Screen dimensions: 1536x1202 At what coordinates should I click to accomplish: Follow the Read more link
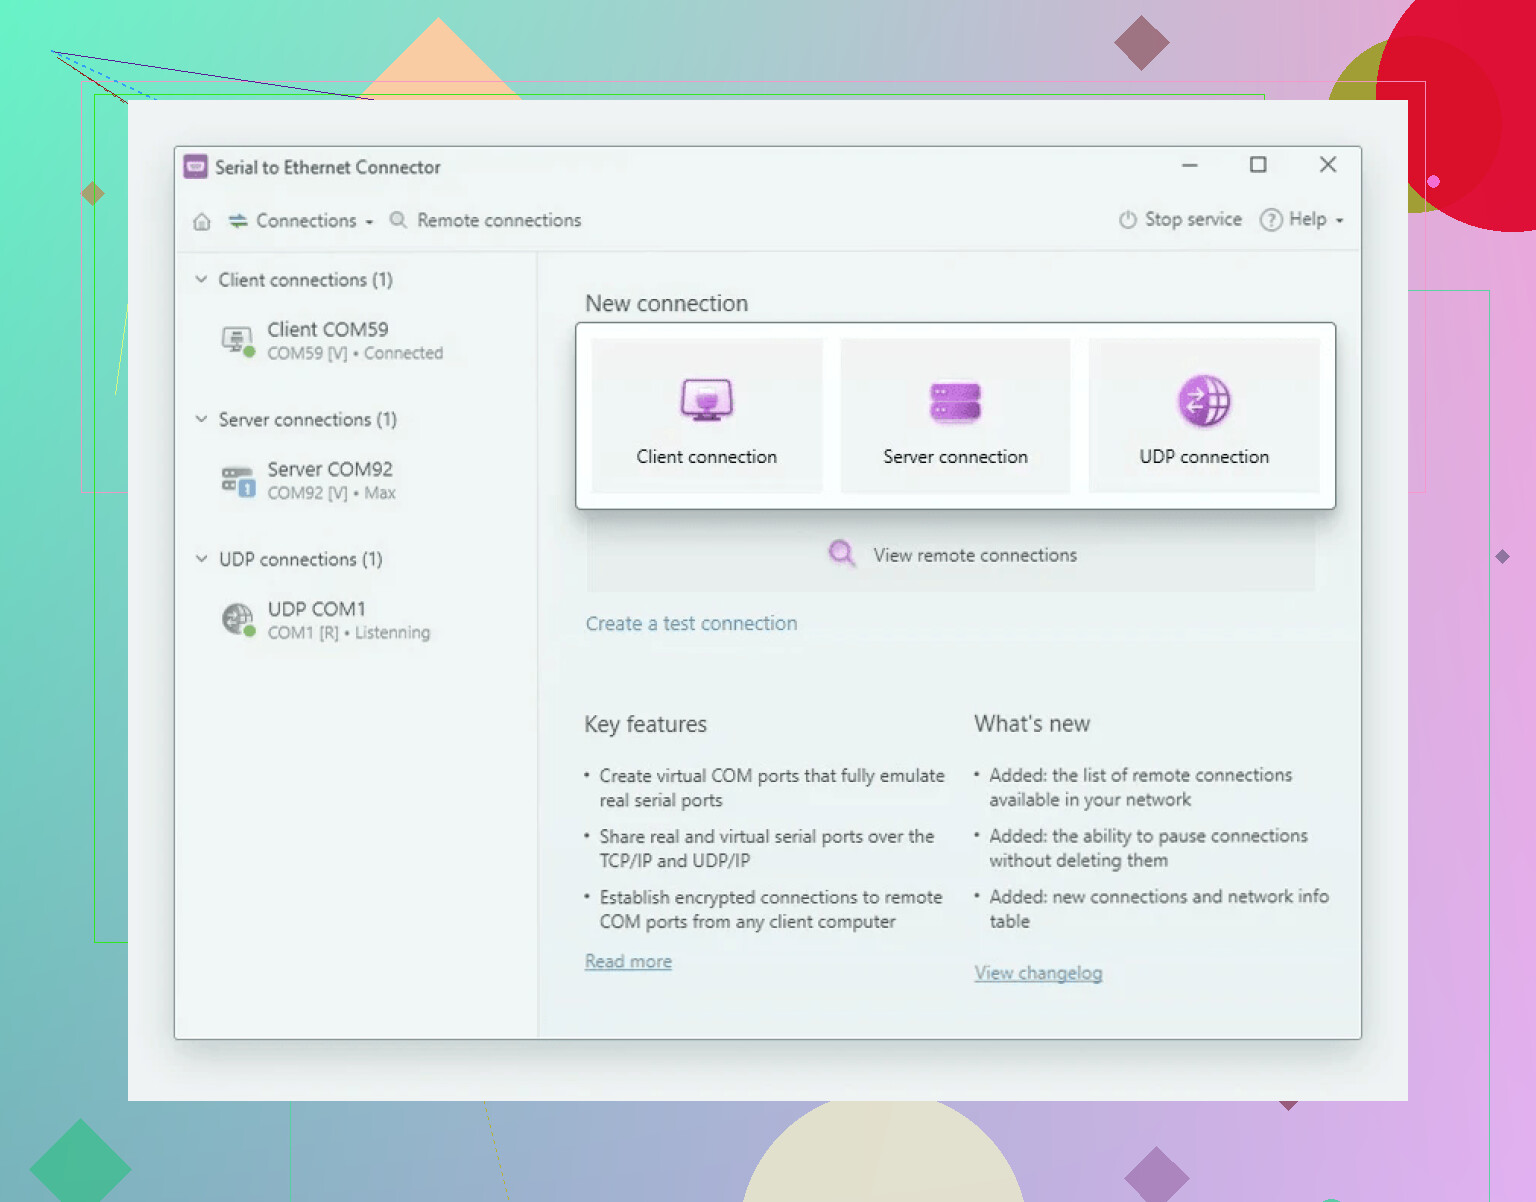click(628, 961)
